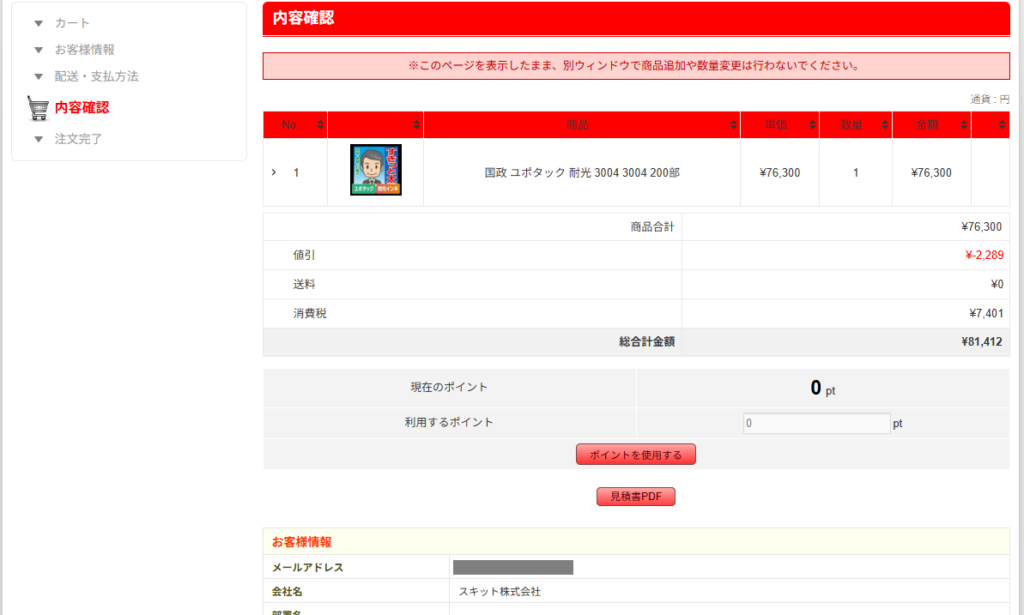Click the 消費税 value ¥7,401
This screenshot has height=615, width=1024.
click(x=986, y=313)
